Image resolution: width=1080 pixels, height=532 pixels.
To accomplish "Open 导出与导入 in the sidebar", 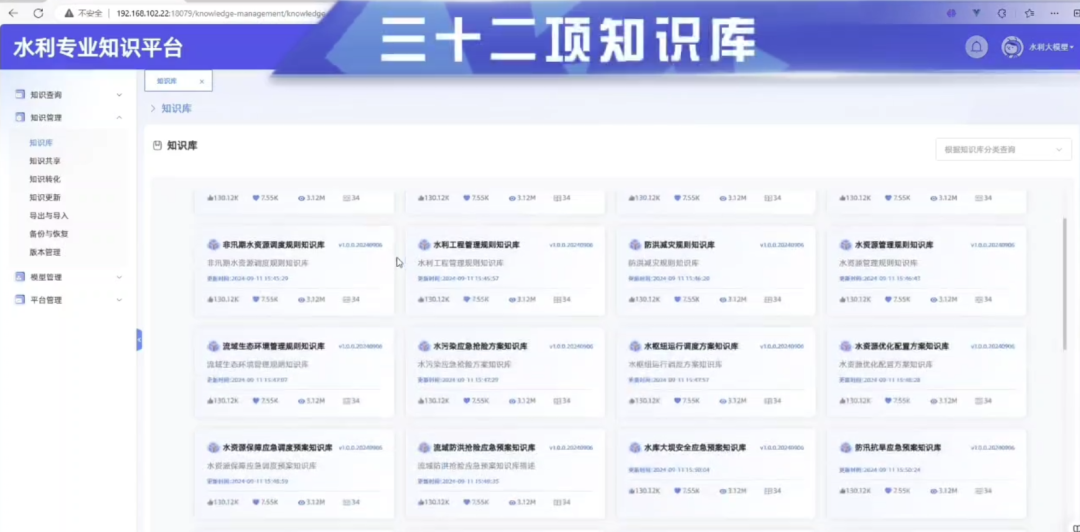I will tap(49, 216).
